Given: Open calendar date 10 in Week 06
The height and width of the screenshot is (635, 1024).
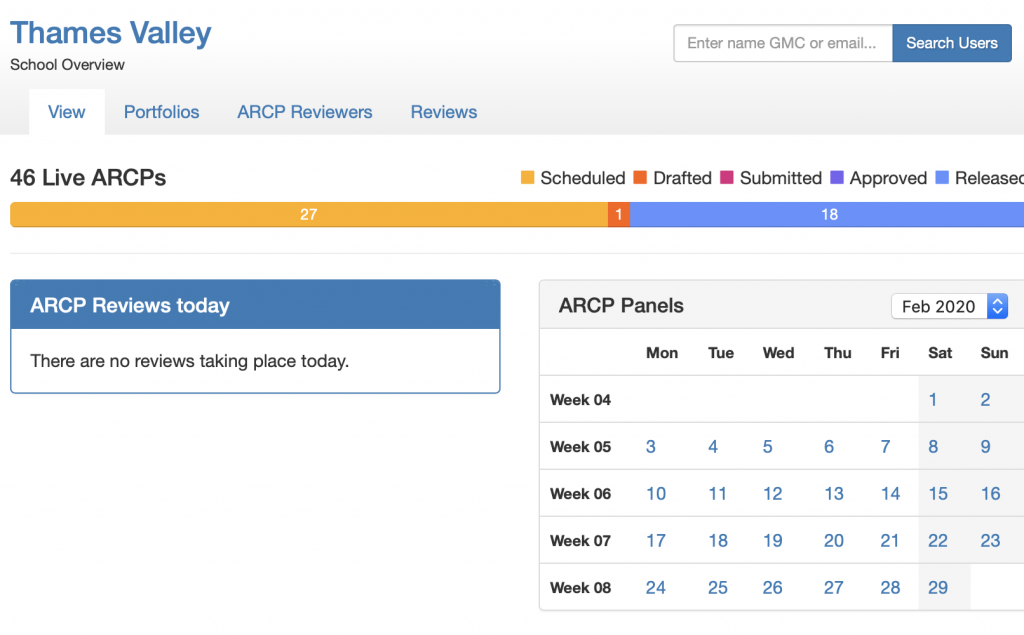Looking at the screenshot, I should 656,493.
